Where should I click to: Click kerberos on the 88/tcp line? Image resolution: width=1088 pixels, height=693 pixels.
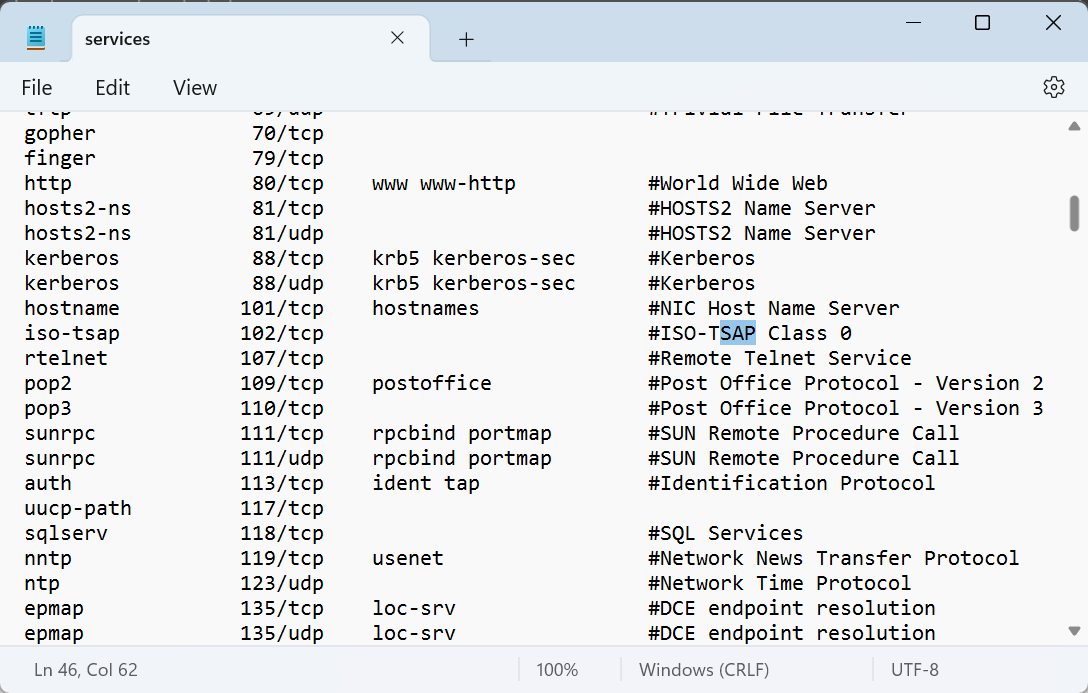pyautogui.click(x=71, y=258)
